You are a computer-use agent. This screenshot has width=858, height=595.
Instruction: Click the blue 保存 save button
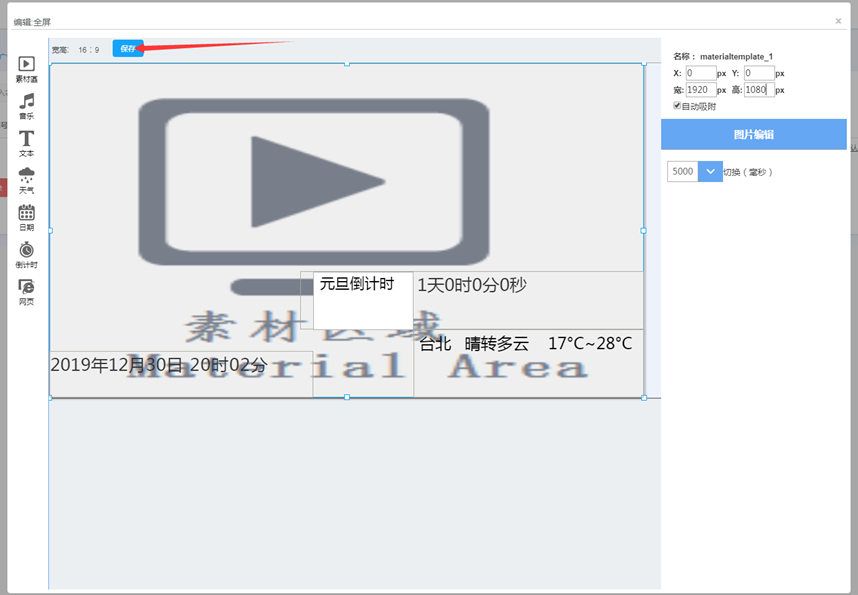coord(128,48)
